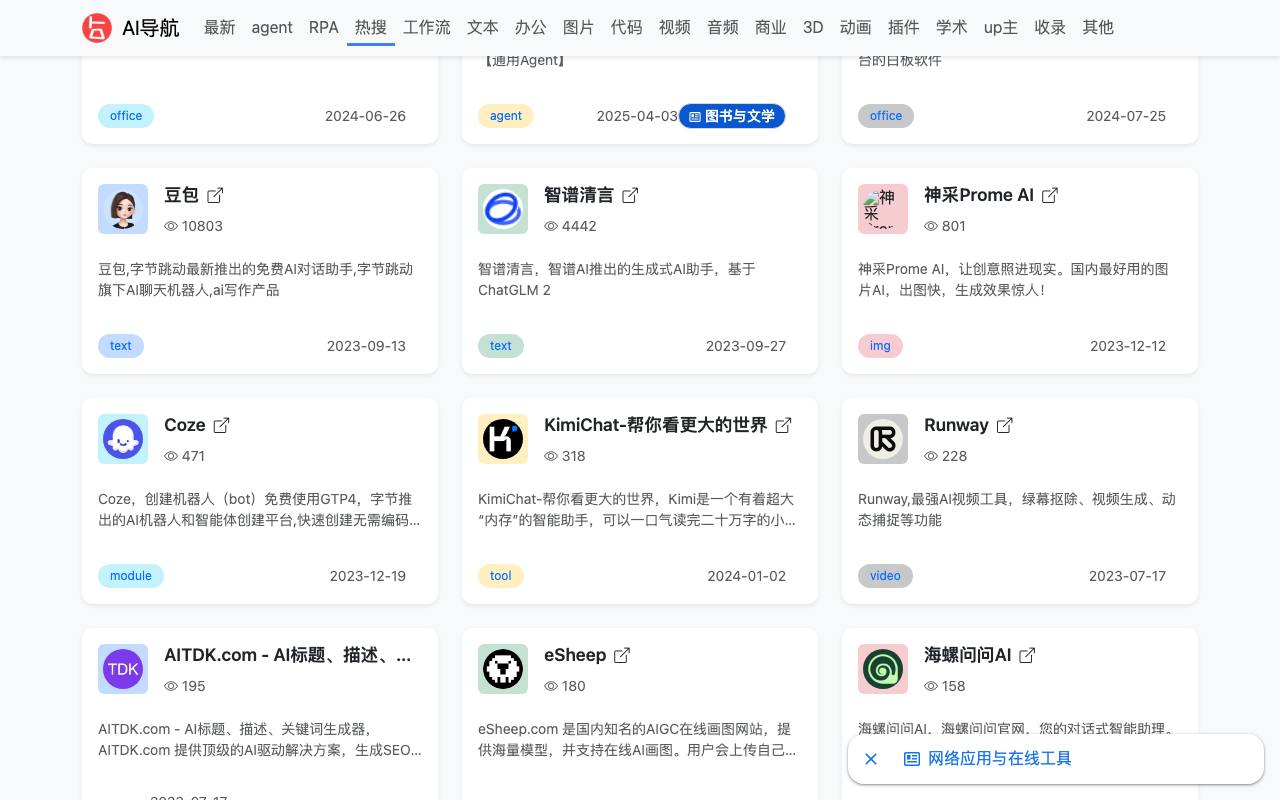Screen dimensions: 1280x800
Task: Switch to the 其他 nav tab
Action: (1098, 28)
